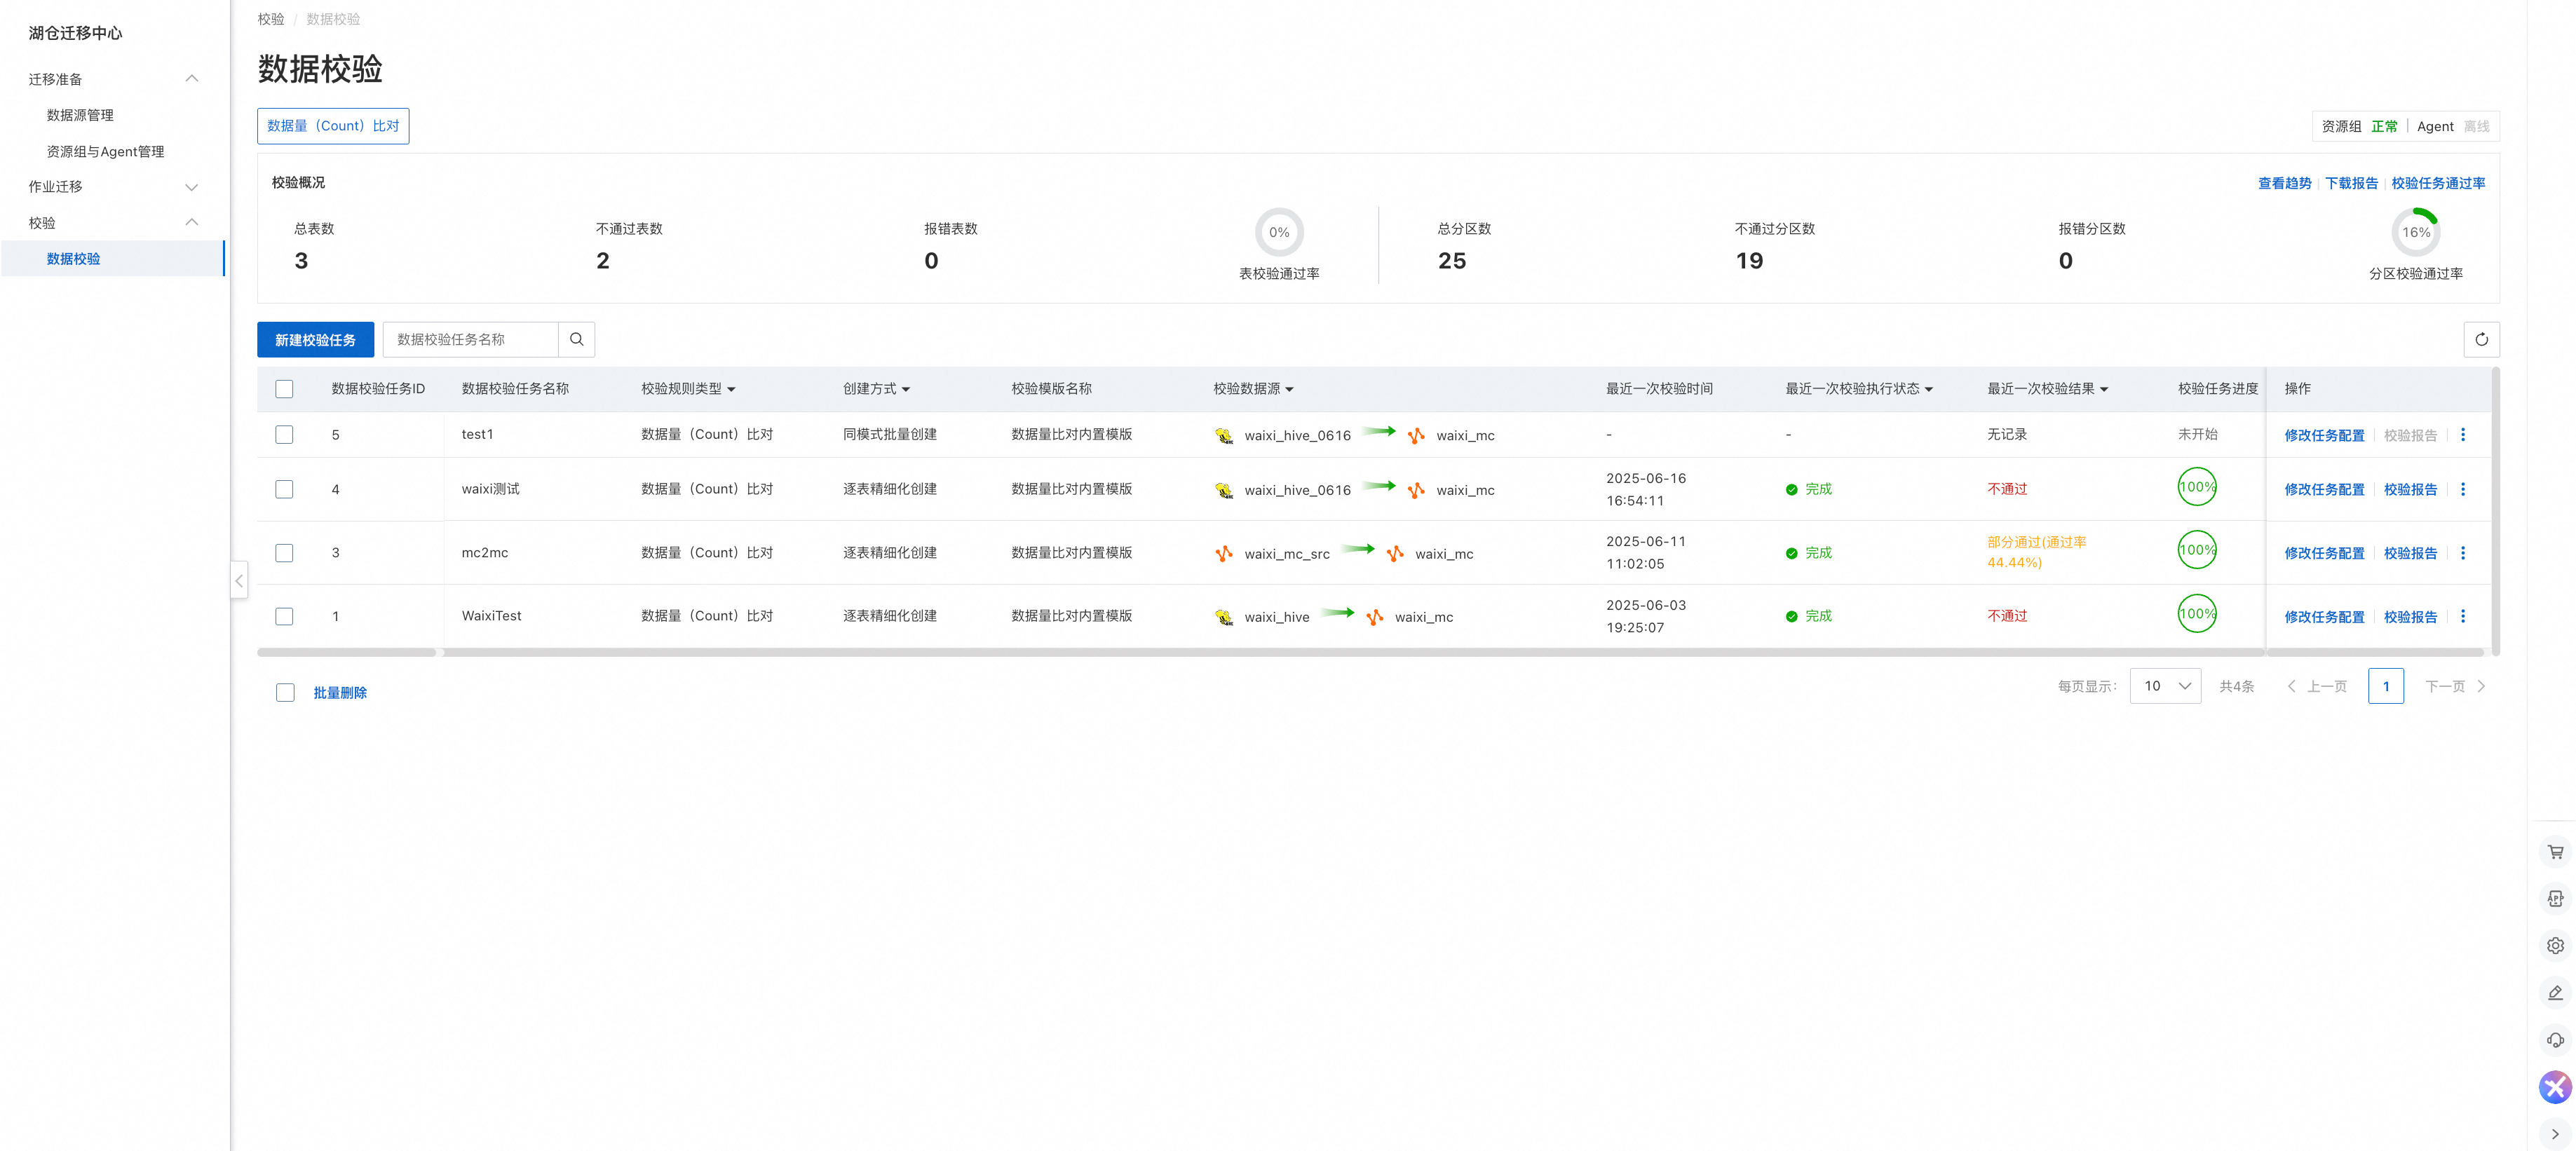
Task: Click 修改任务配置 for test1
Action: pos(2324,435)
